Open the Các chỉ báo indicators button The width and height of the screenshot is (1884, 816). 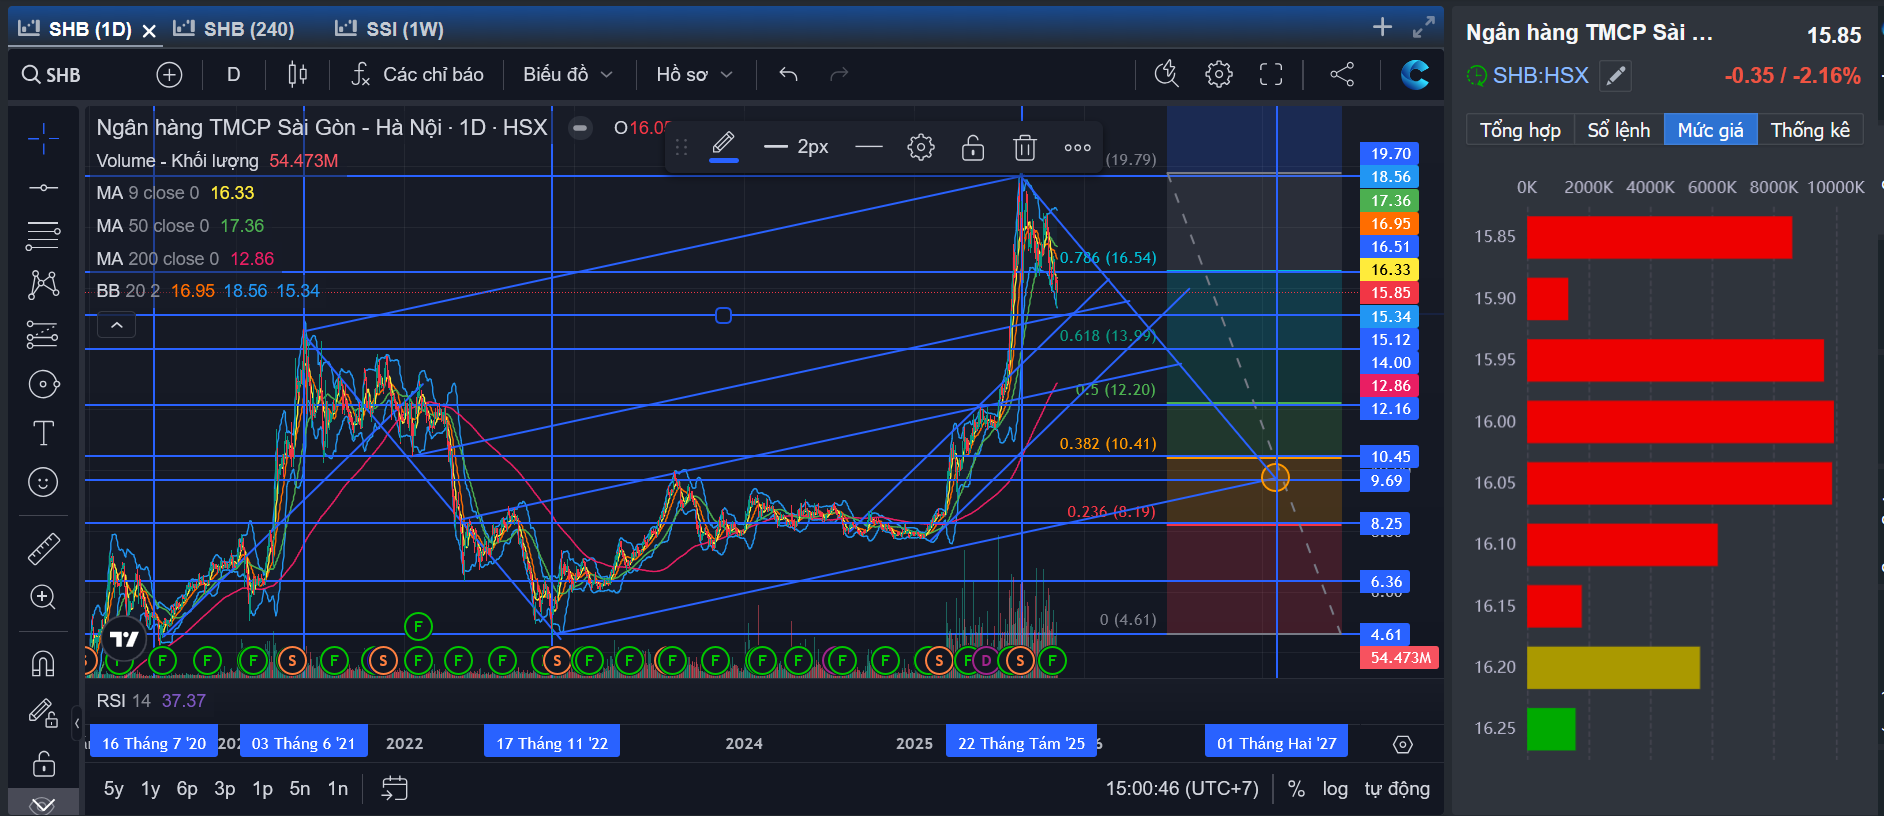[417, 74]
